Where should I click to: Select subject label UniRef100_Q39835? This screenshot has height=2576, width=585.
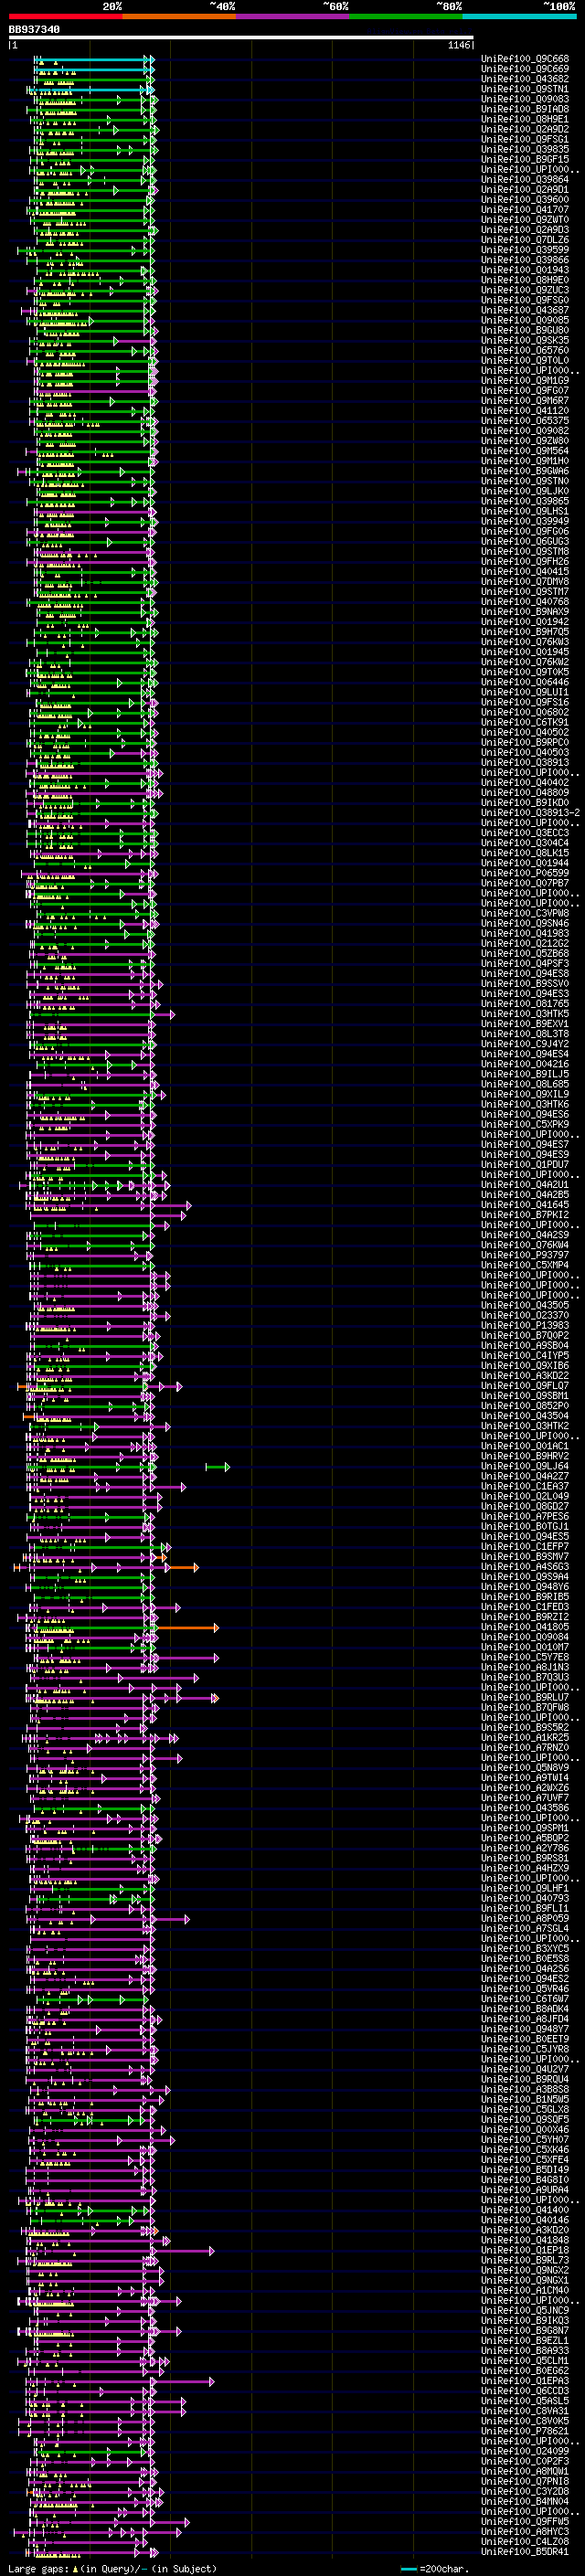coord(525,149)
